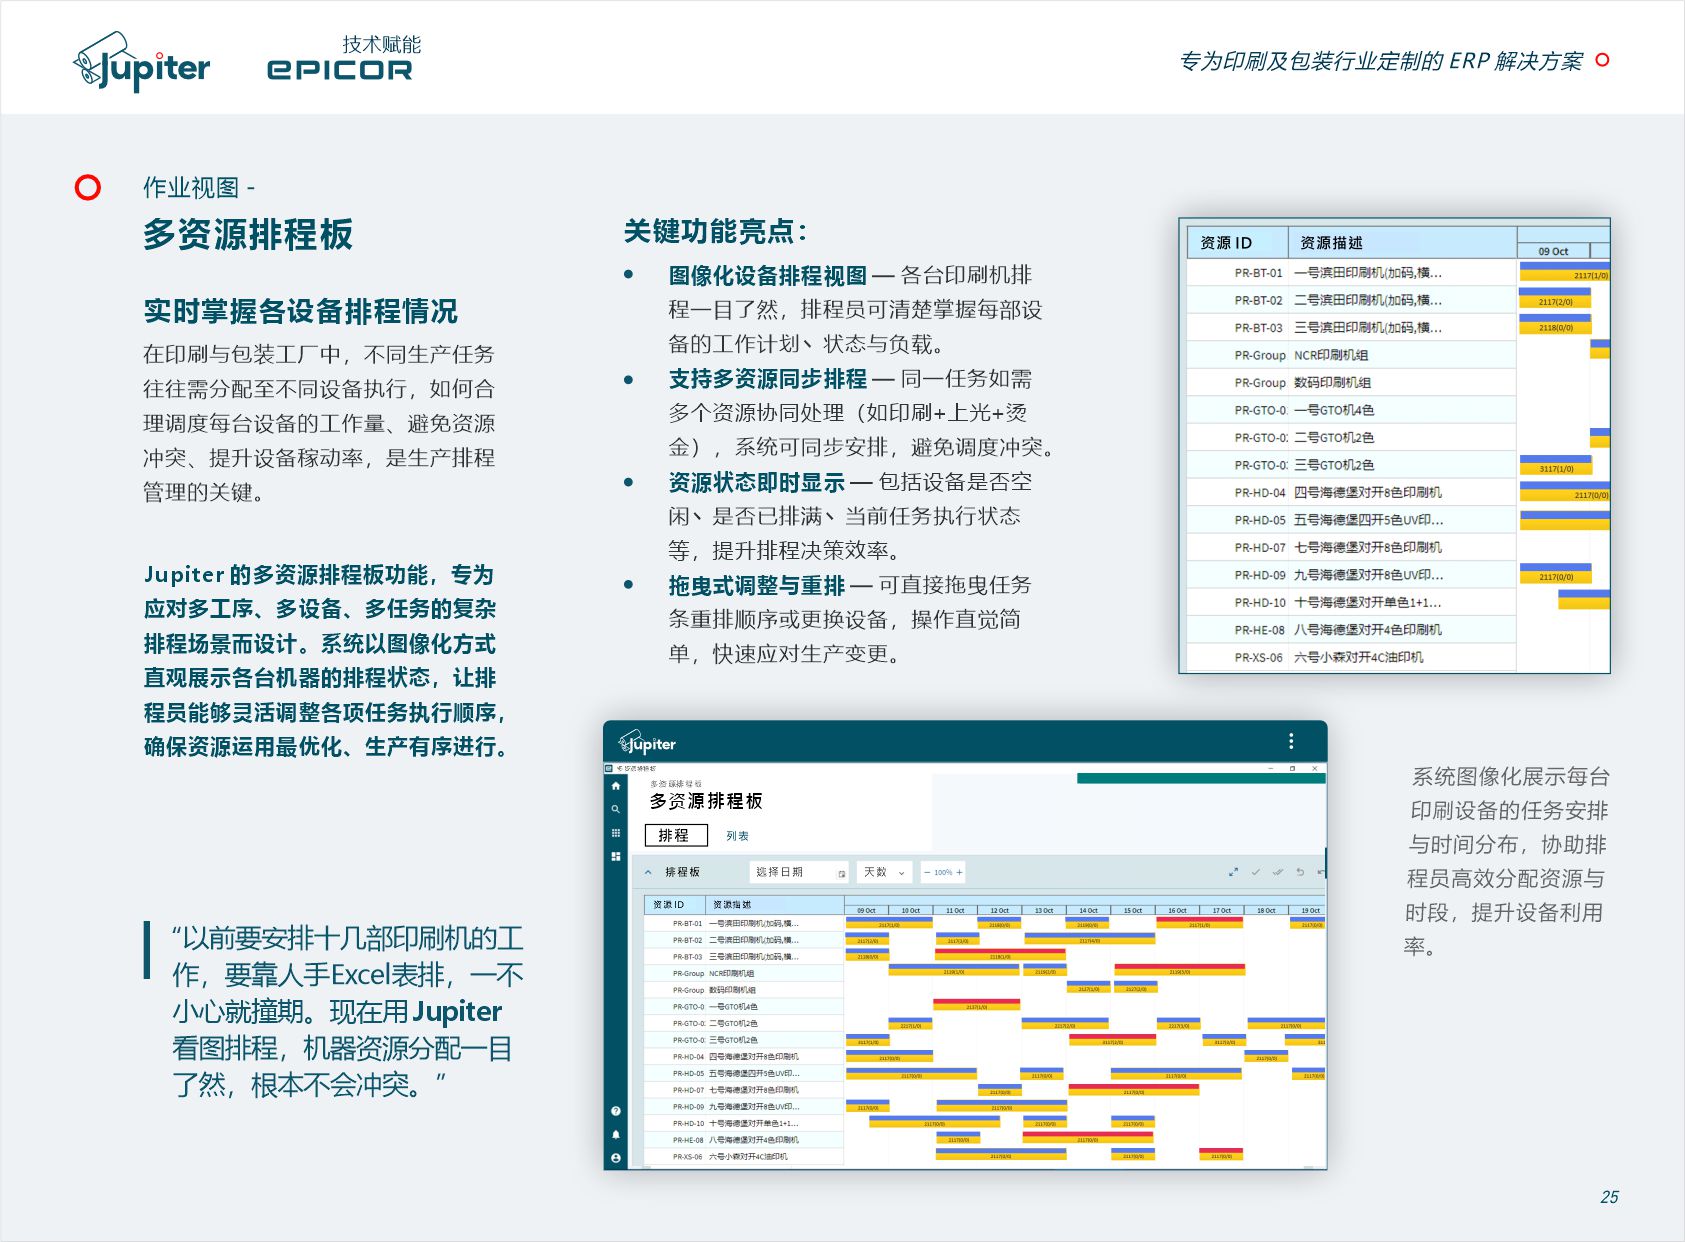Switch to the 排程 tab

[676, 835]
